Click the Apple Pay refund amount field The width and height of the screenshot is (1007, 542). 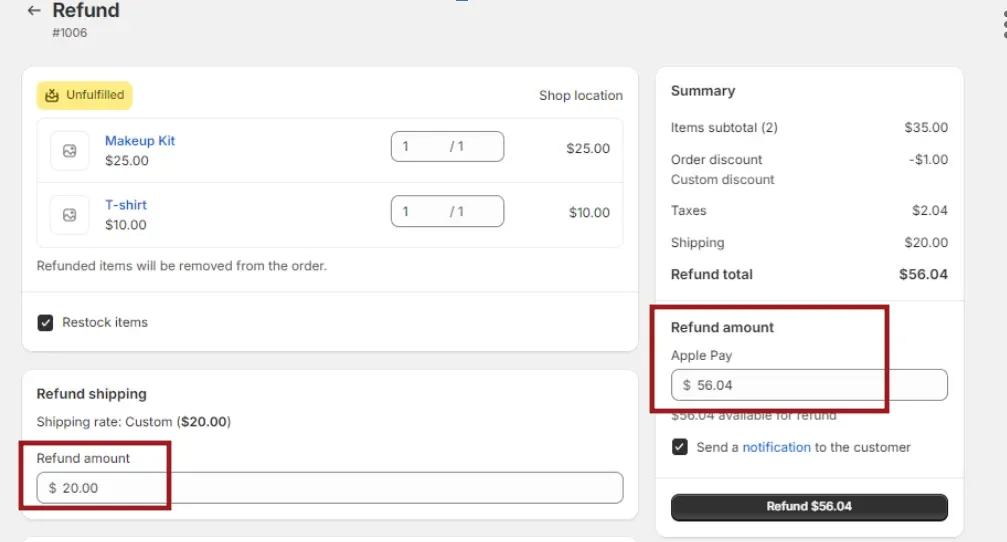808,385
